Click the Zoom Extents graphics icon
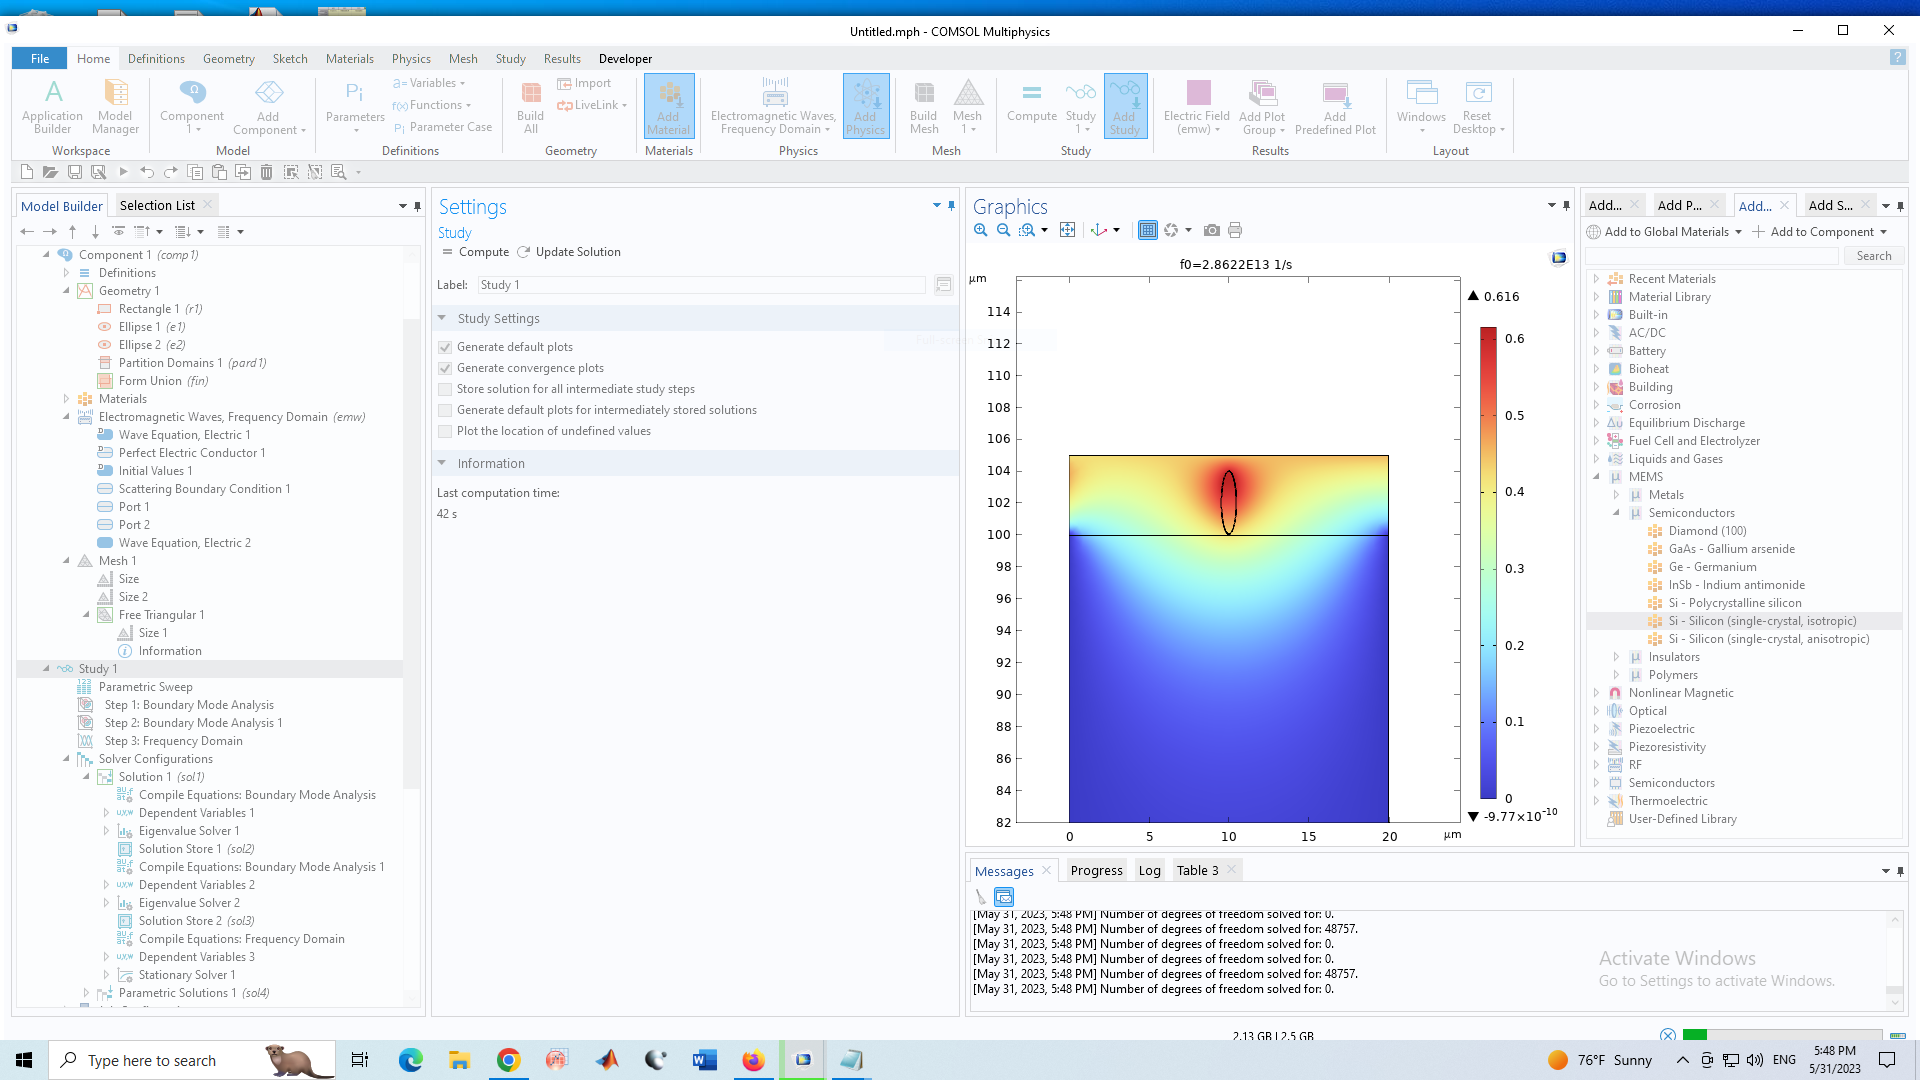Image resolution: width=1920 pixels, height=1080 pixels. 1068,230
